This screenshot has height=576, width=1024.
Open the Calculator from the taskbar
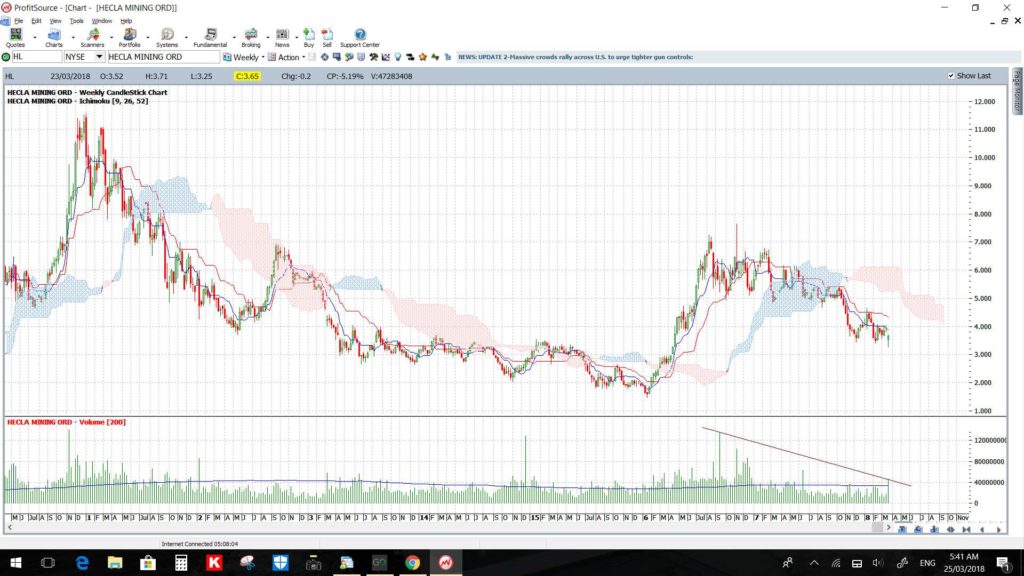181,562
